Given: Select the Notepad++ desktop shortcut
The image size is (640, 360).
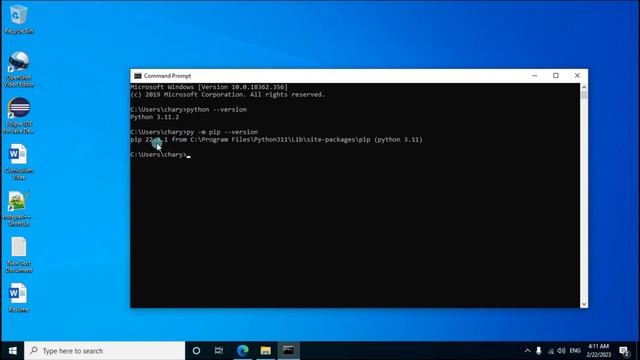Looking at the screenshot, I should (19, 209).
